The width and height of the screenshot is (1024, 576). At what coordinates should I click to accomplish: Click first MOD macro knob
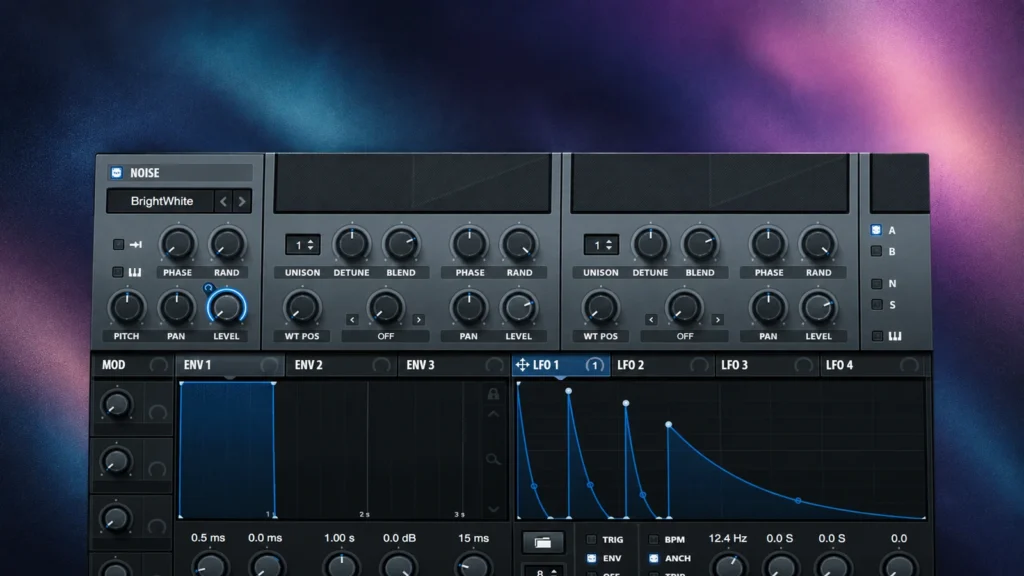[116, 404]
